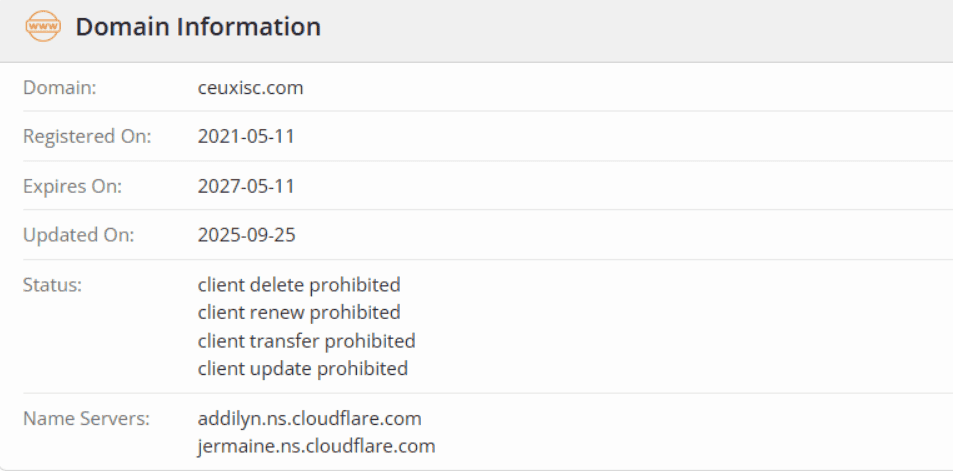The image size is (953, 471).
Task: Click the jermaine.ns.cloudflare.com name server
Action: pyautogui.click(x=316, y=446)
